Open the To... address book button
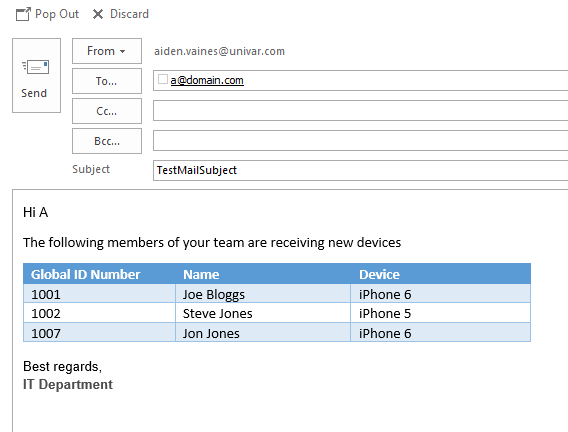This screenshot has height=432, width=568. click(x=107, y=81)
